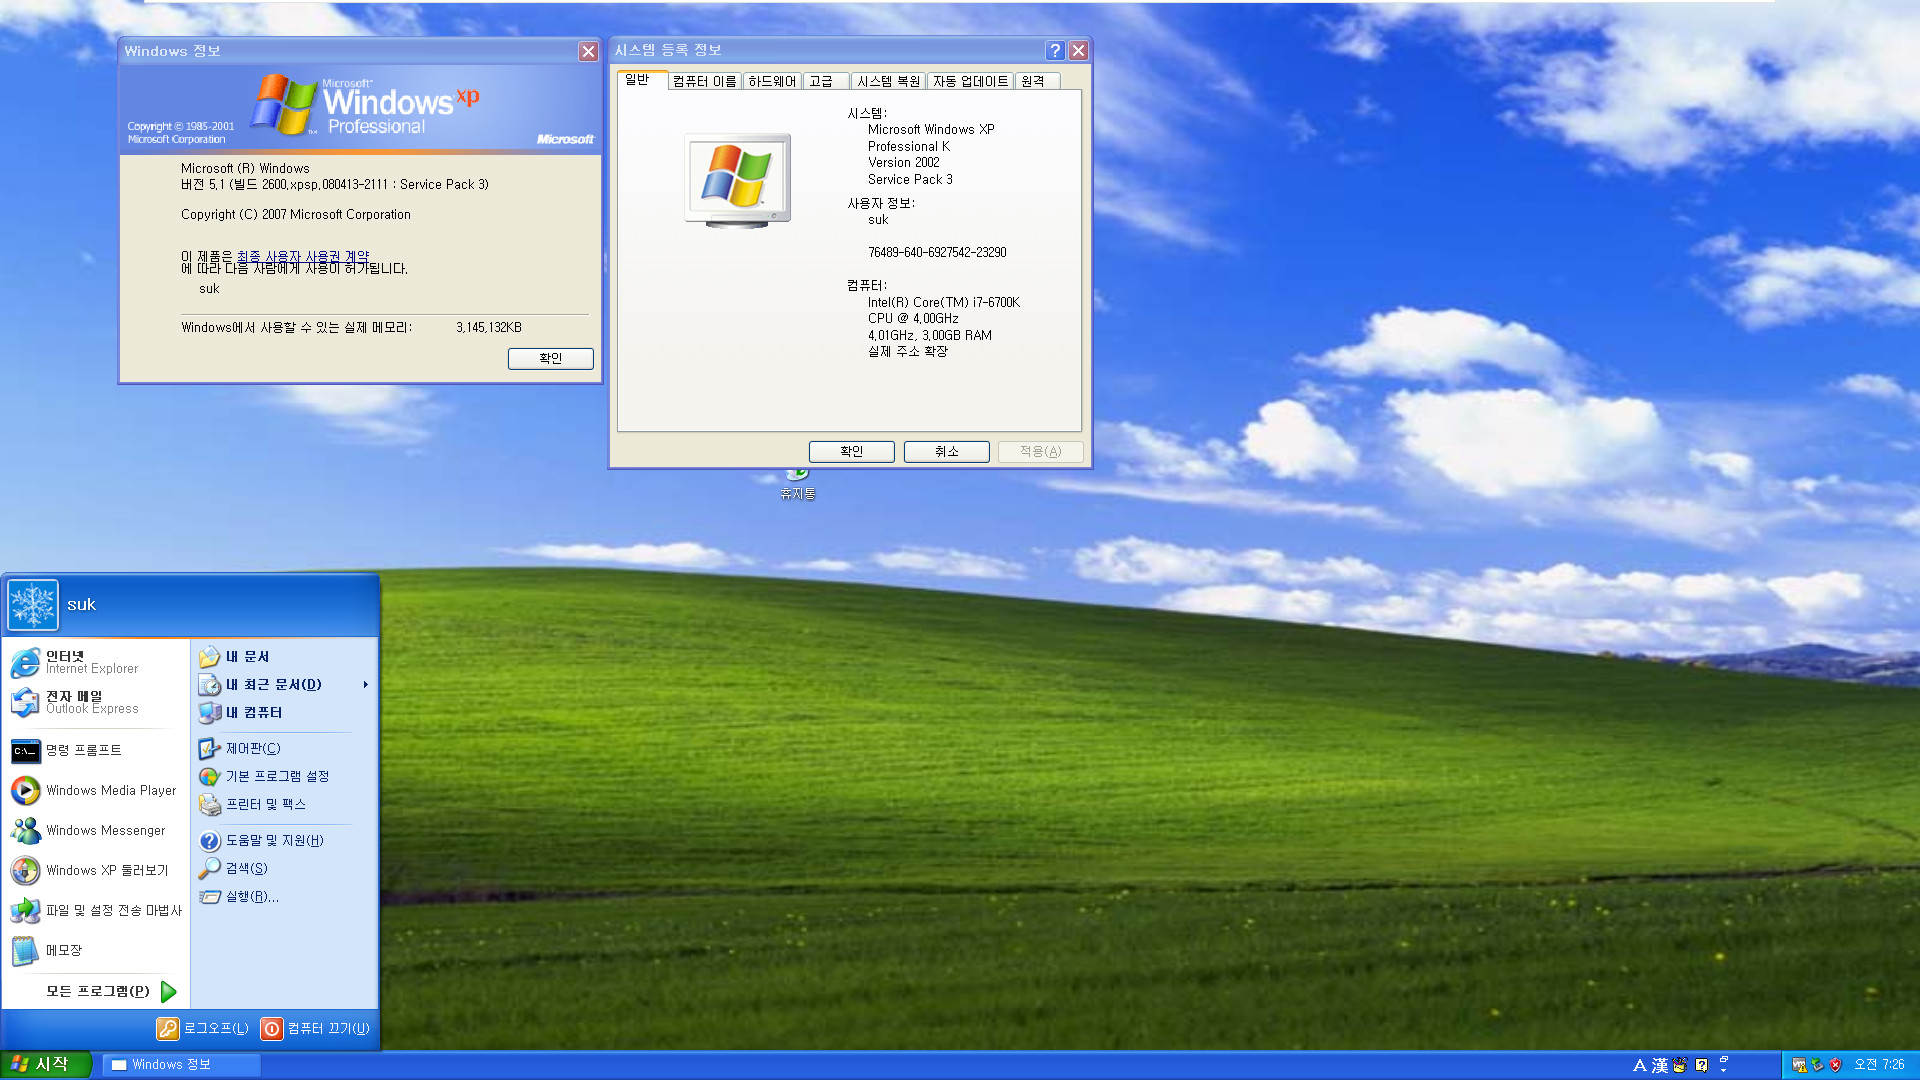This screenshot has height=1080, width=1920.
Task: Click 취소 in 시스템 등록 정보 dialog
Action: pyautogui.click(x=947, y=451)
